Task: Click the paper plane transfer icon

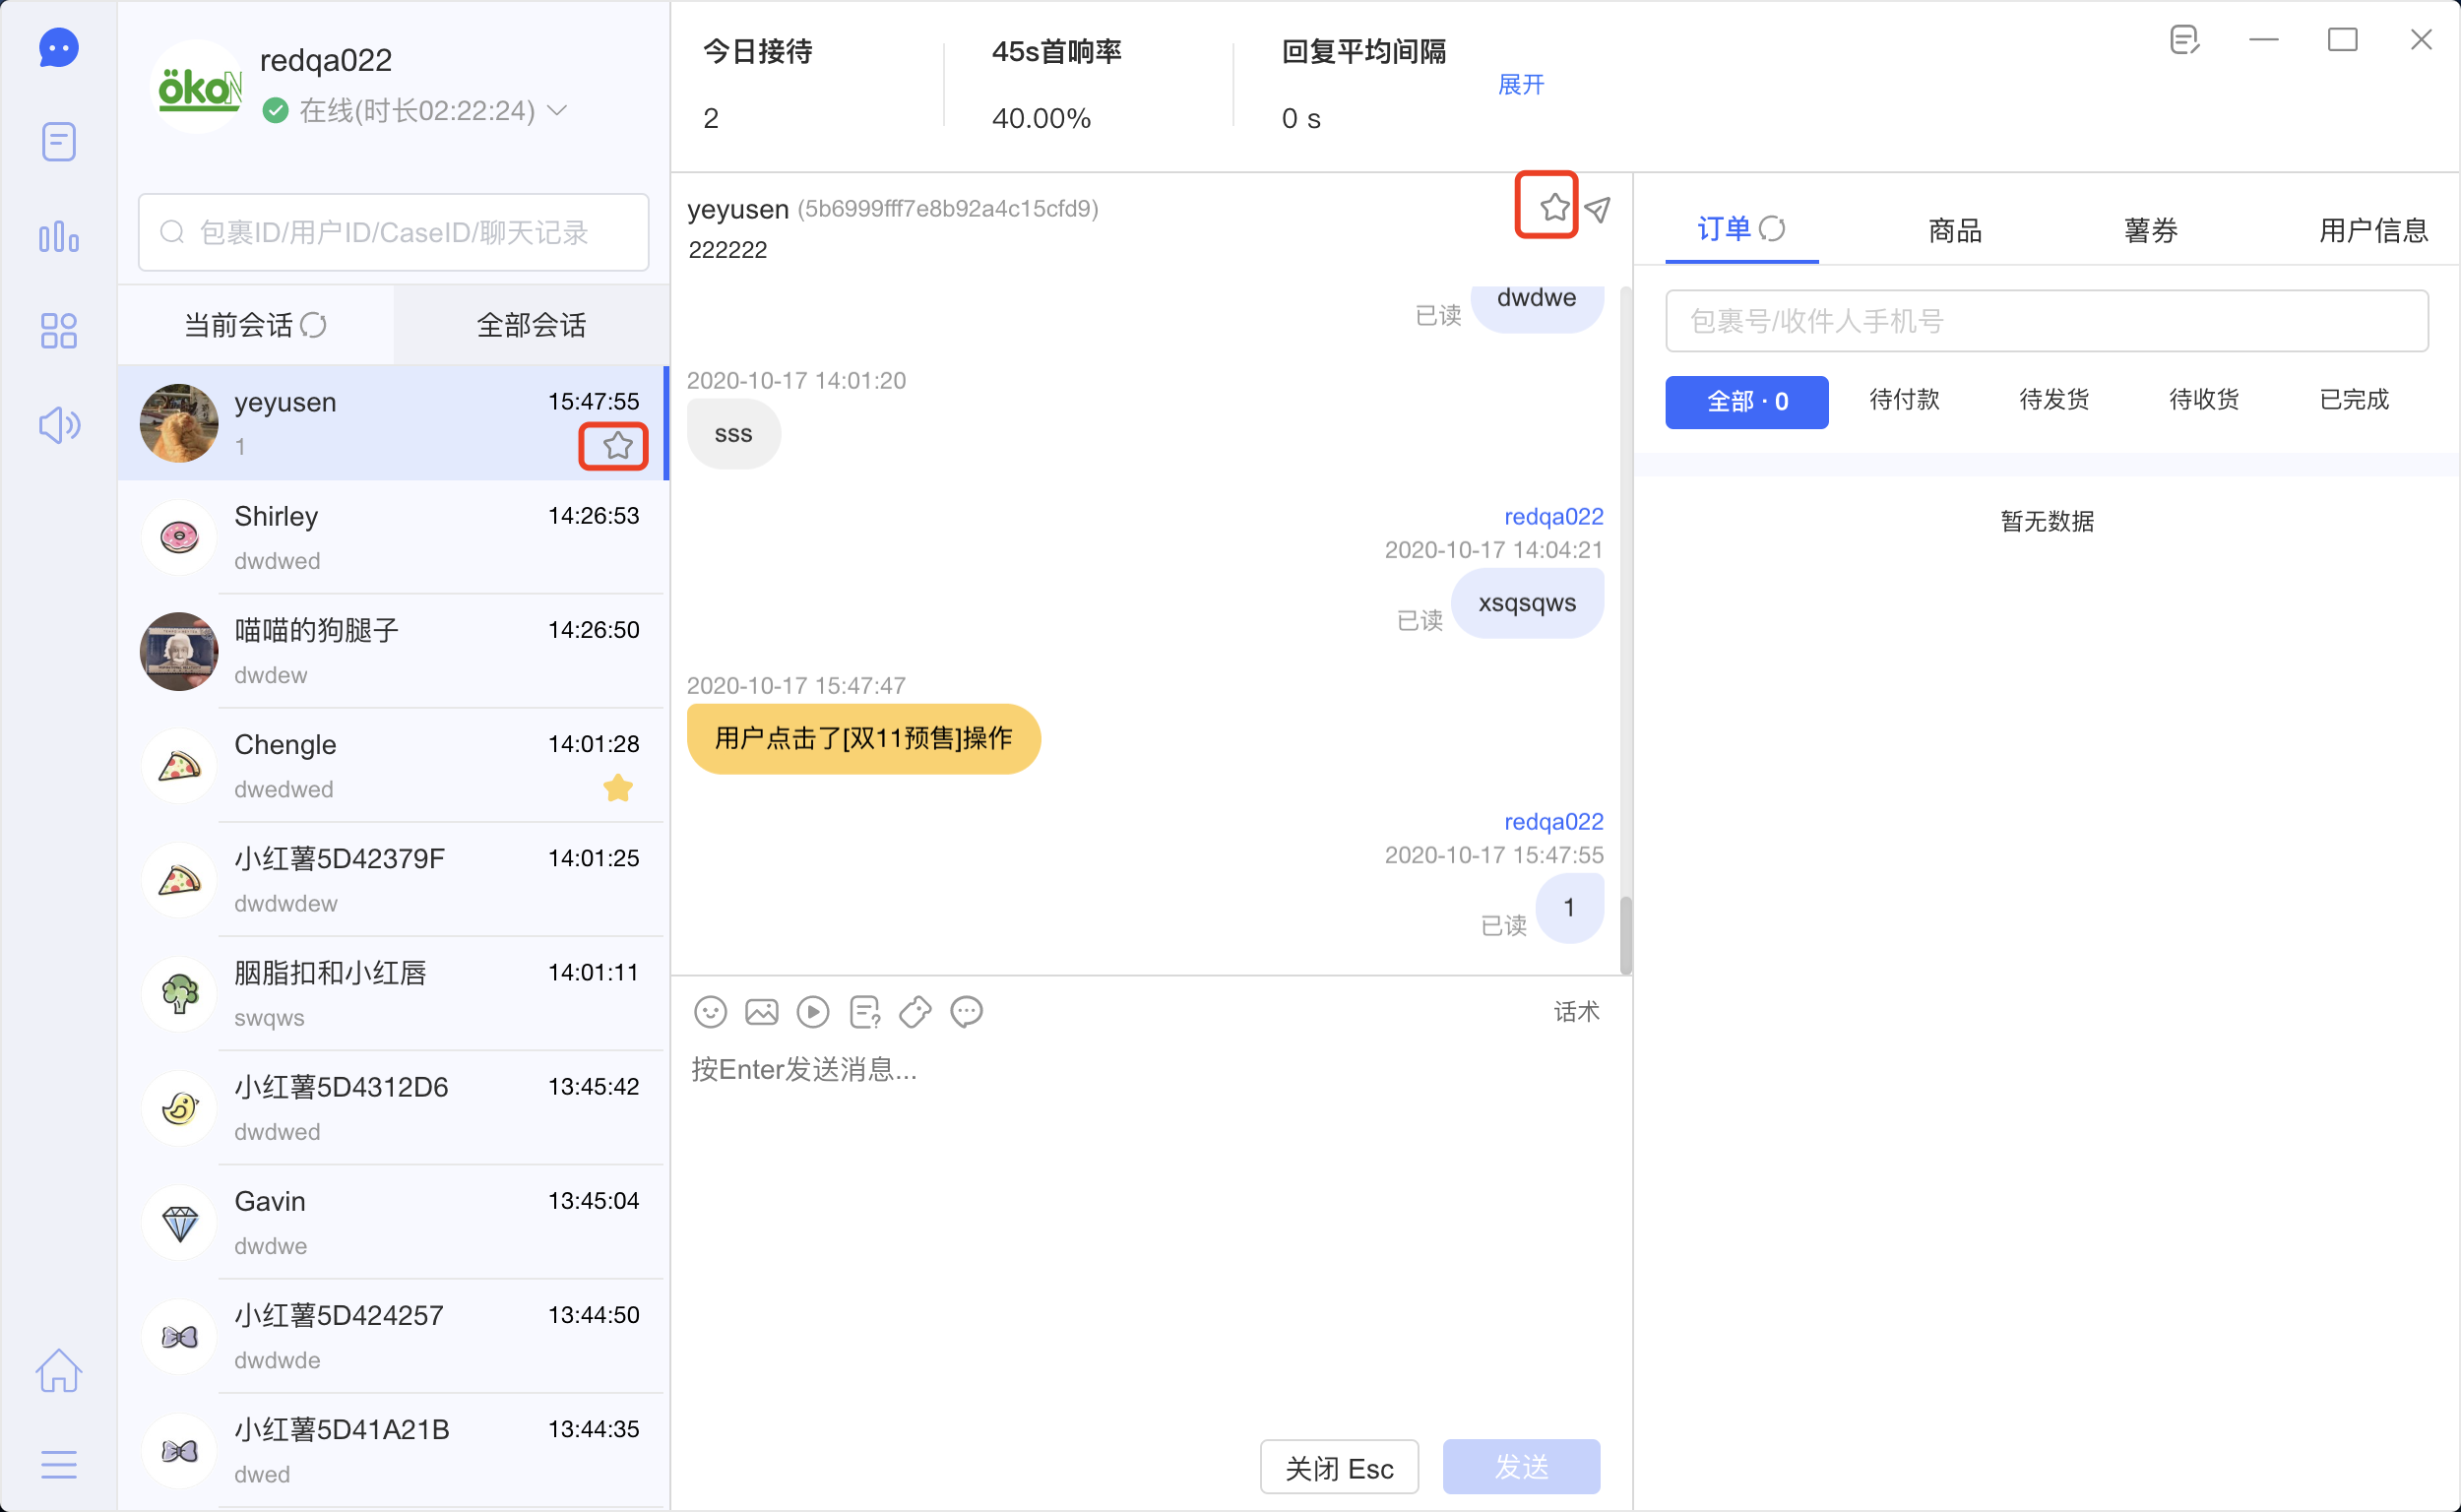Action: [x=1598, y=209]
